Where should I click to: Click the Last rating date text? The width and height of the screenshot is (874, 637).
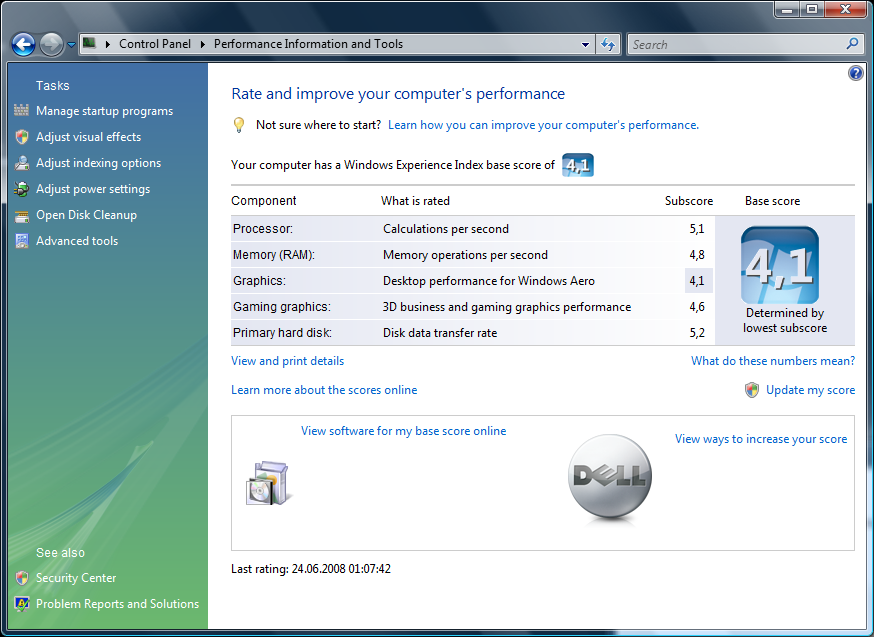311,568
